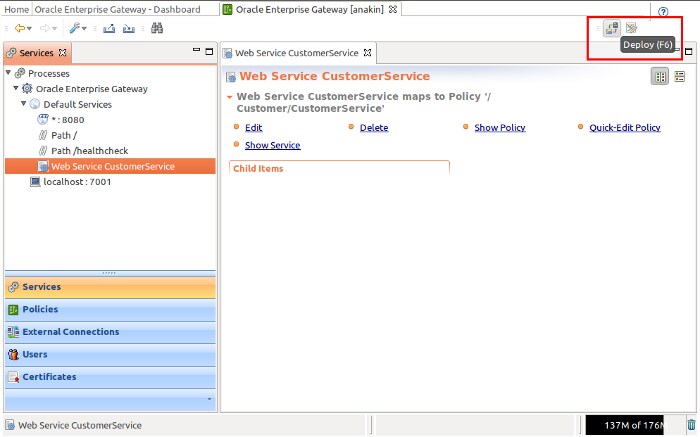Viewport: 700px width, 437px height.
Task: Open the Certificates navigation section
Action: 110,377
